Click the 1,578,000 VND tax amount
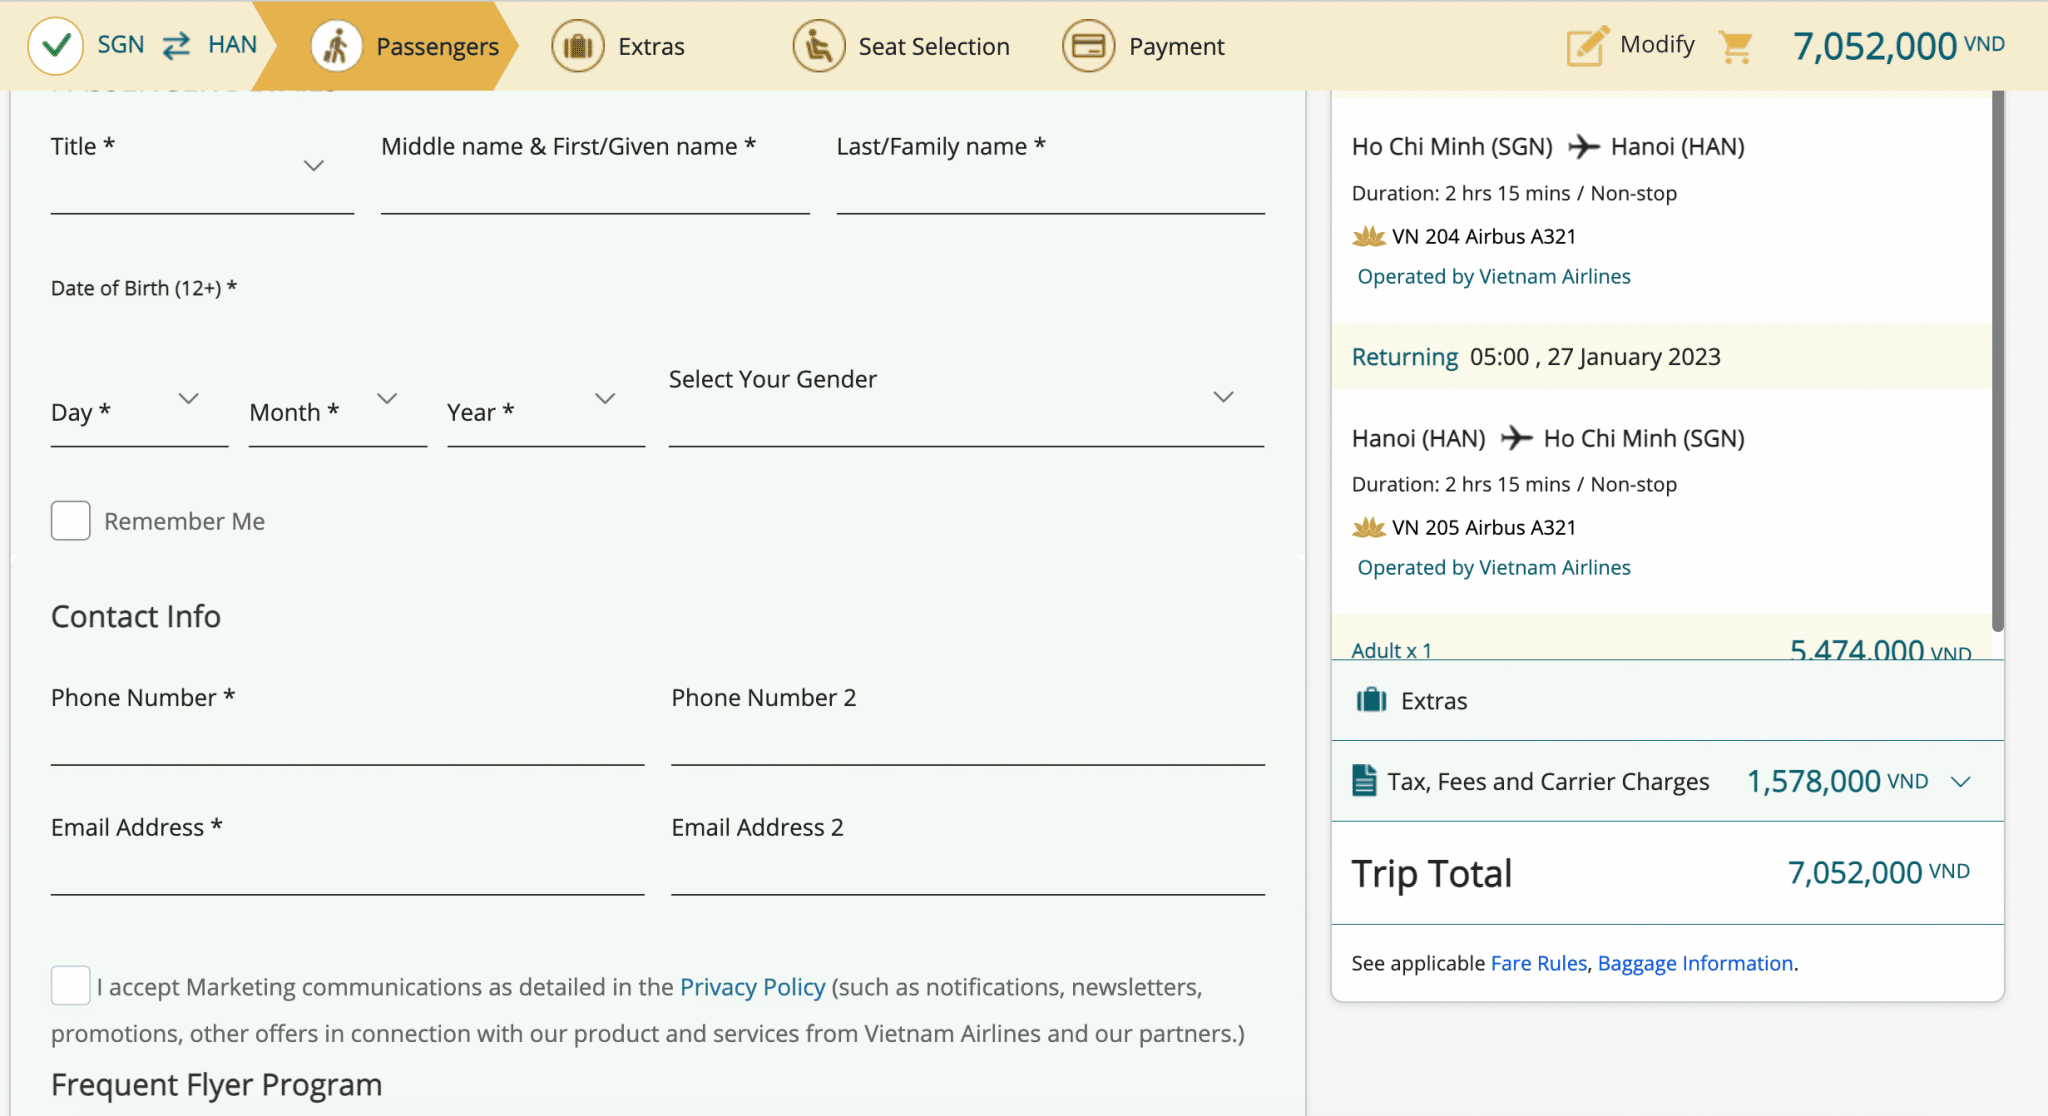This screenshot has width=2048, height=1116. tap(1838, 781)
